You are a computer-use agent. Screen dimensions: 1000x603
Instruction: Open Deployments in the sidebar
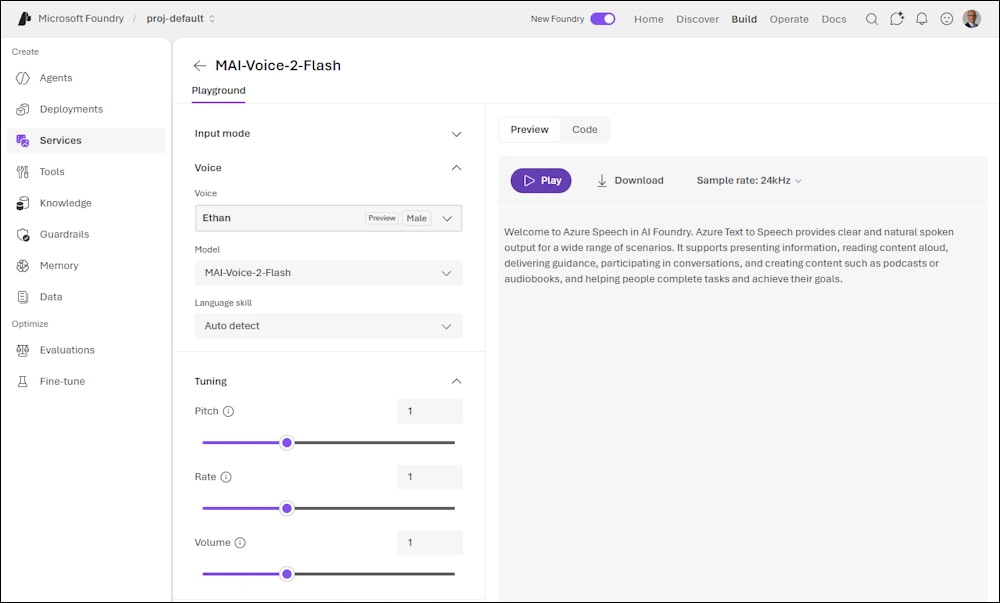86,109
